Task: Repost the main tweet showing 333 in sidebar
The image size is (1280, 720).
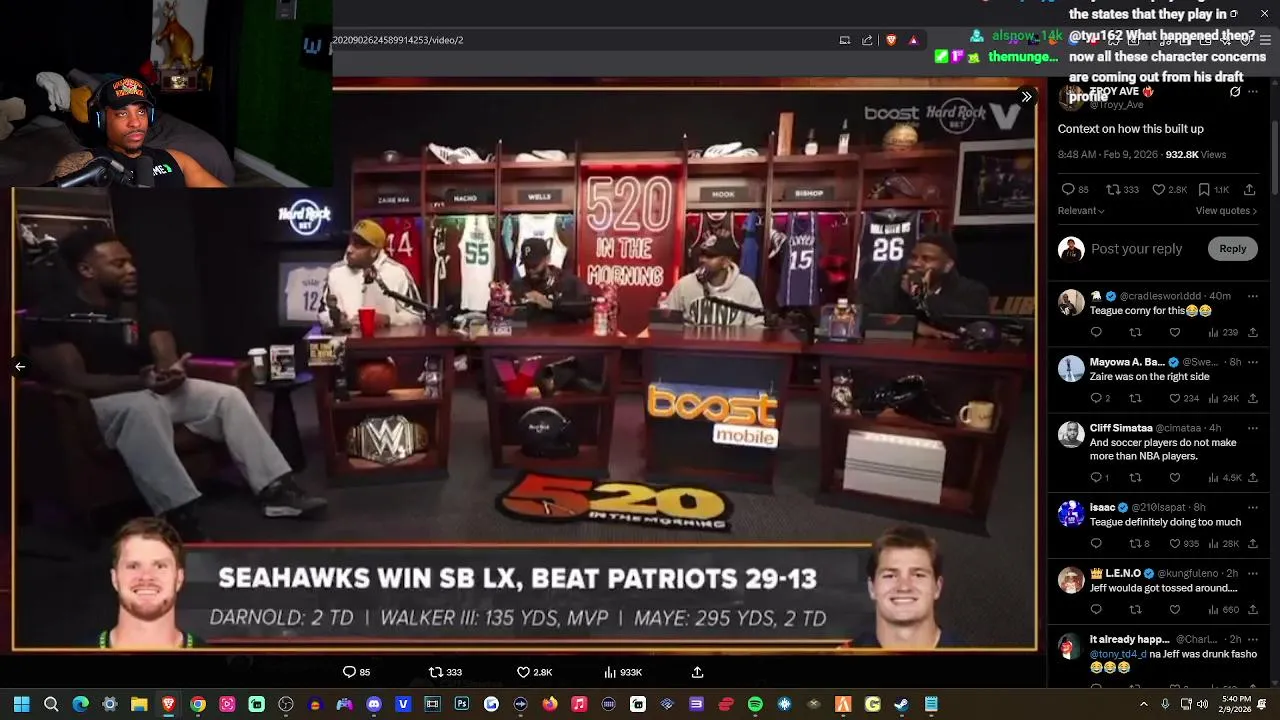Action: [1113, 190]
